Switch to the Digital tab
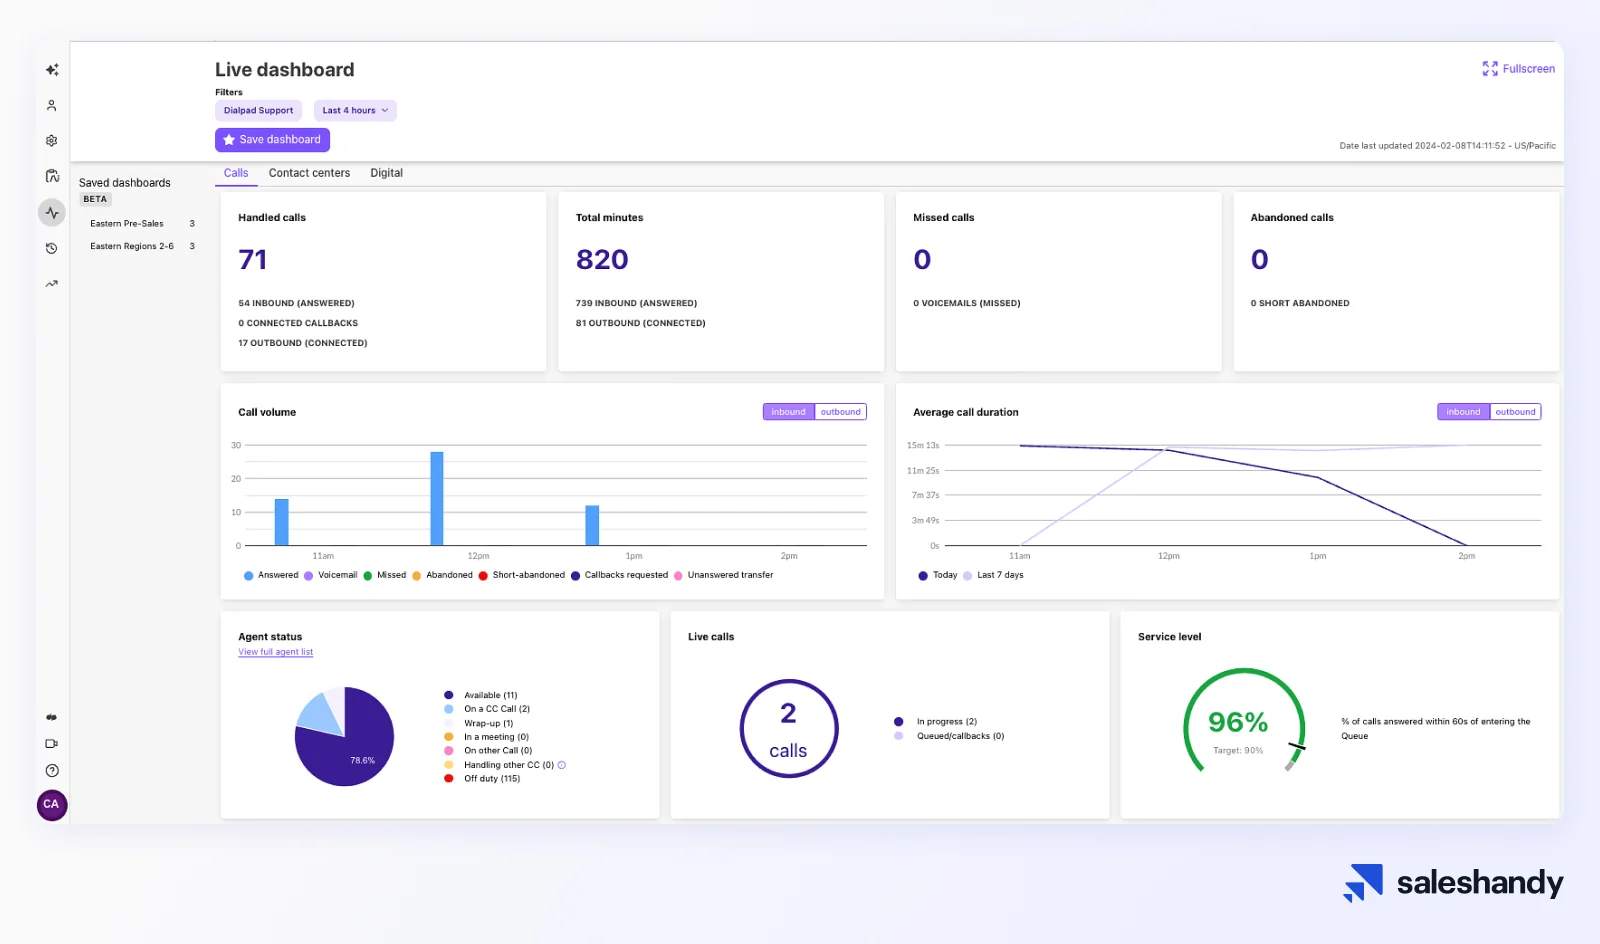The height and width of the screenshot is (944, 1600). point(386,173)
